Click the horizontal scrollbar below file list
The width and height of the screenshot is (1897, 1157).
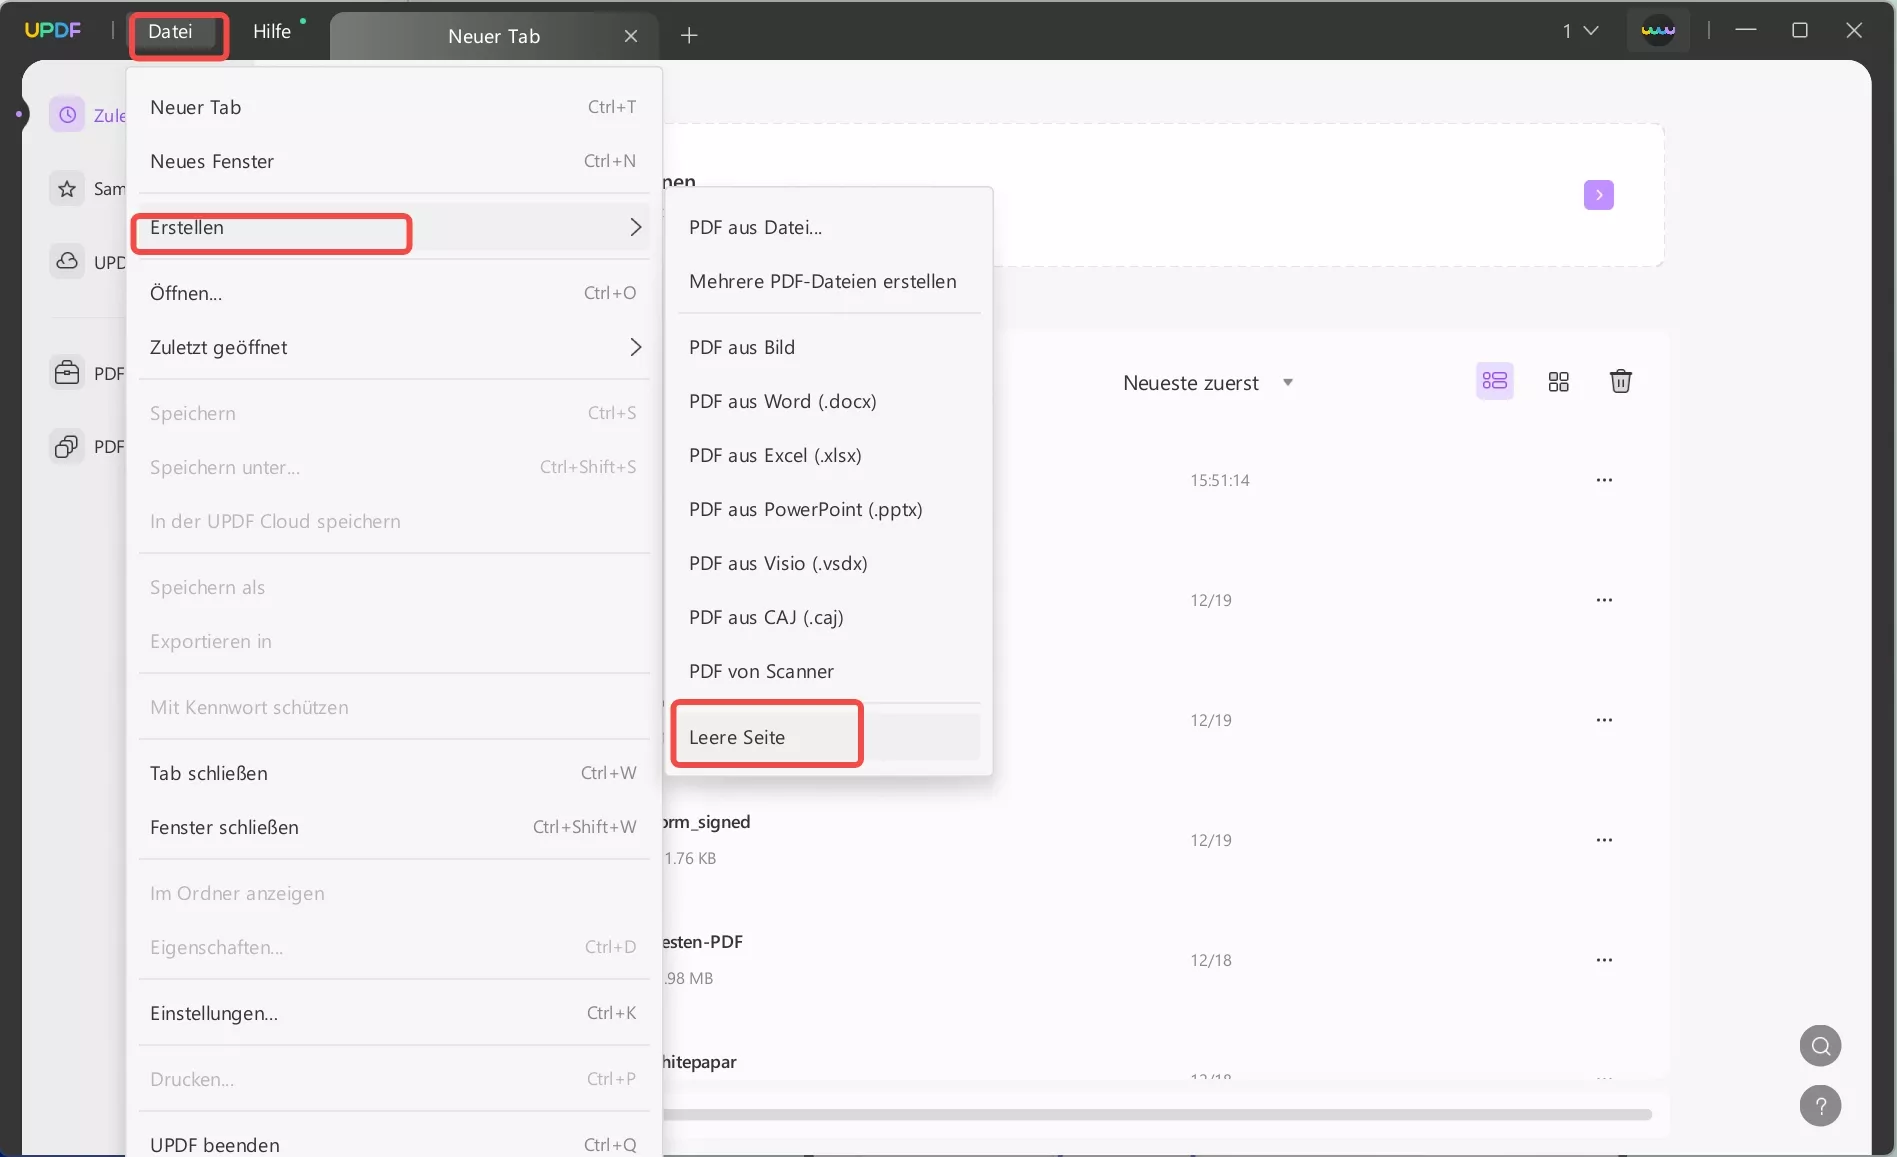pyautogui.click(x=1157, y=1114)
